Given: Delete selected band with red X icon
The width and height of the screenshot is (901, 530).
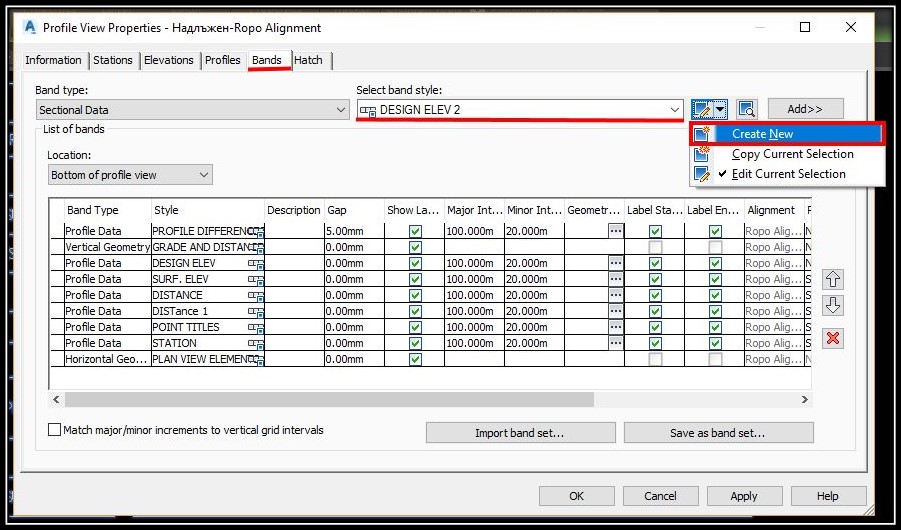Looking at the screenshot, I should [x=833, y=338].
